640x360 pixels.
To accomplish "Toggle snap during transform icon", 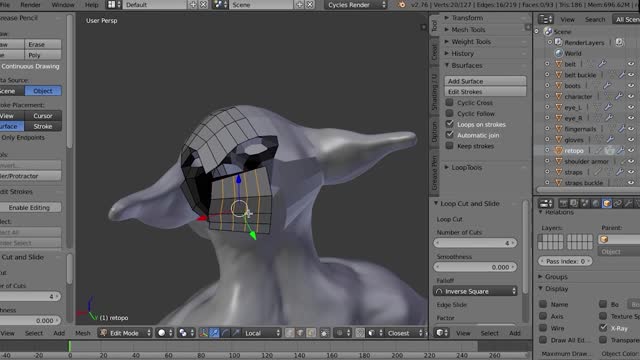I will 360,333.
